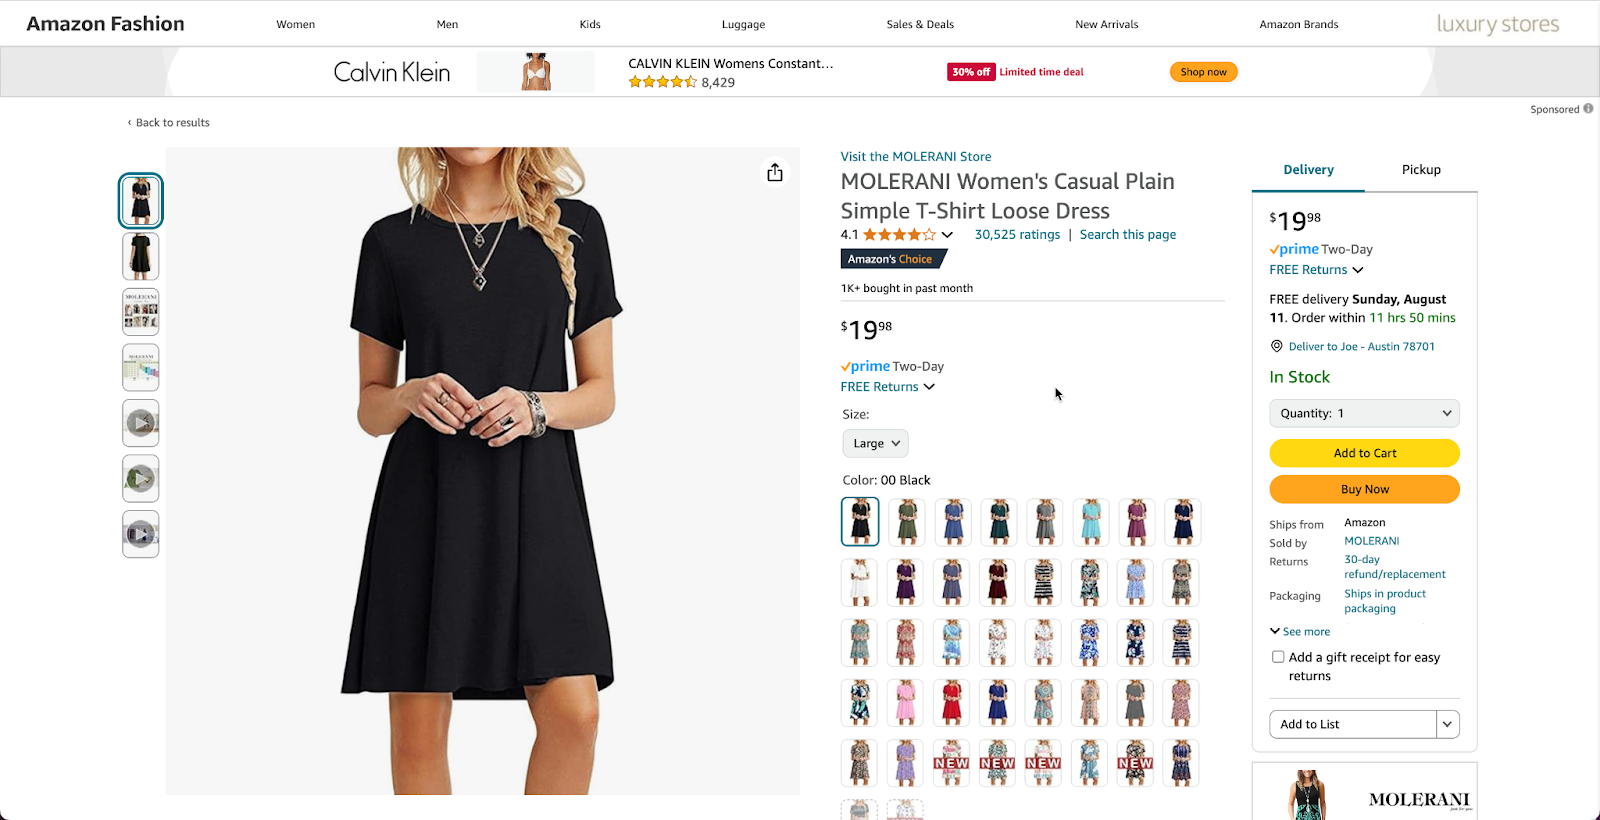
Task: Click the share icon above the product image
Action: coord(775,172)
